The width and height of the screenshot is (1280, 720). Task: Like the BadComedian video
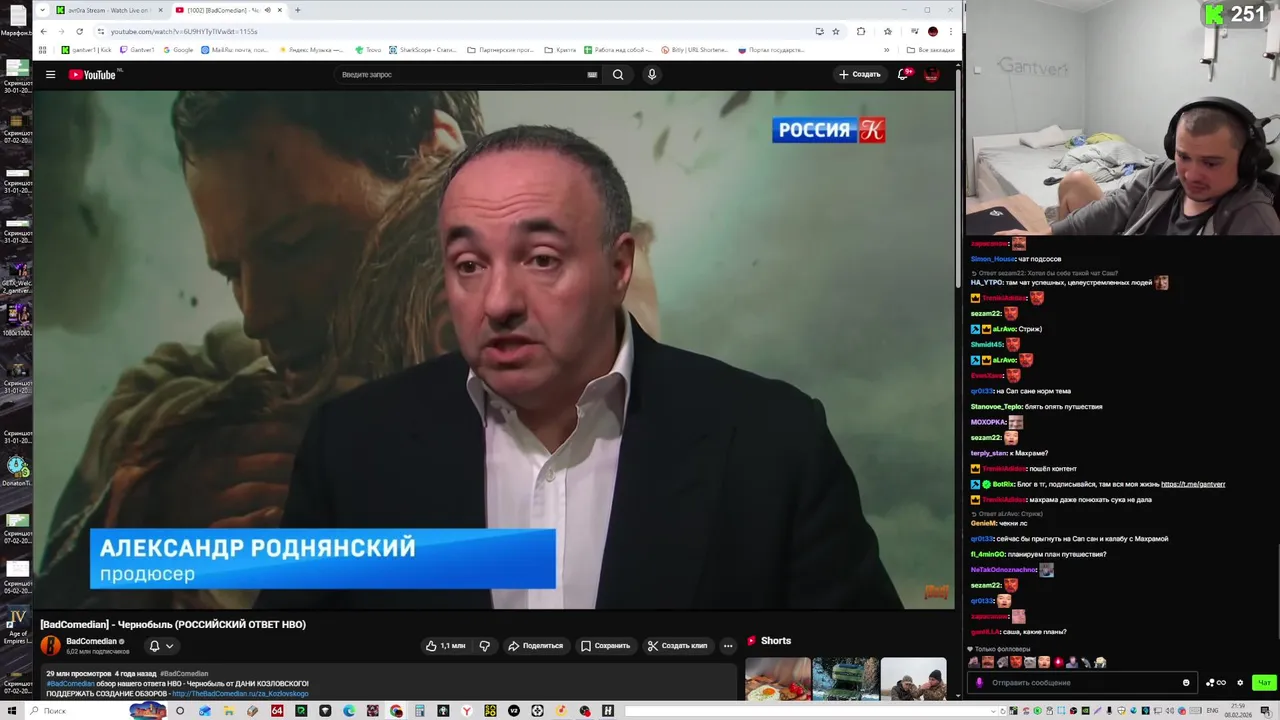pyautogui.click(x=445, y=646)
